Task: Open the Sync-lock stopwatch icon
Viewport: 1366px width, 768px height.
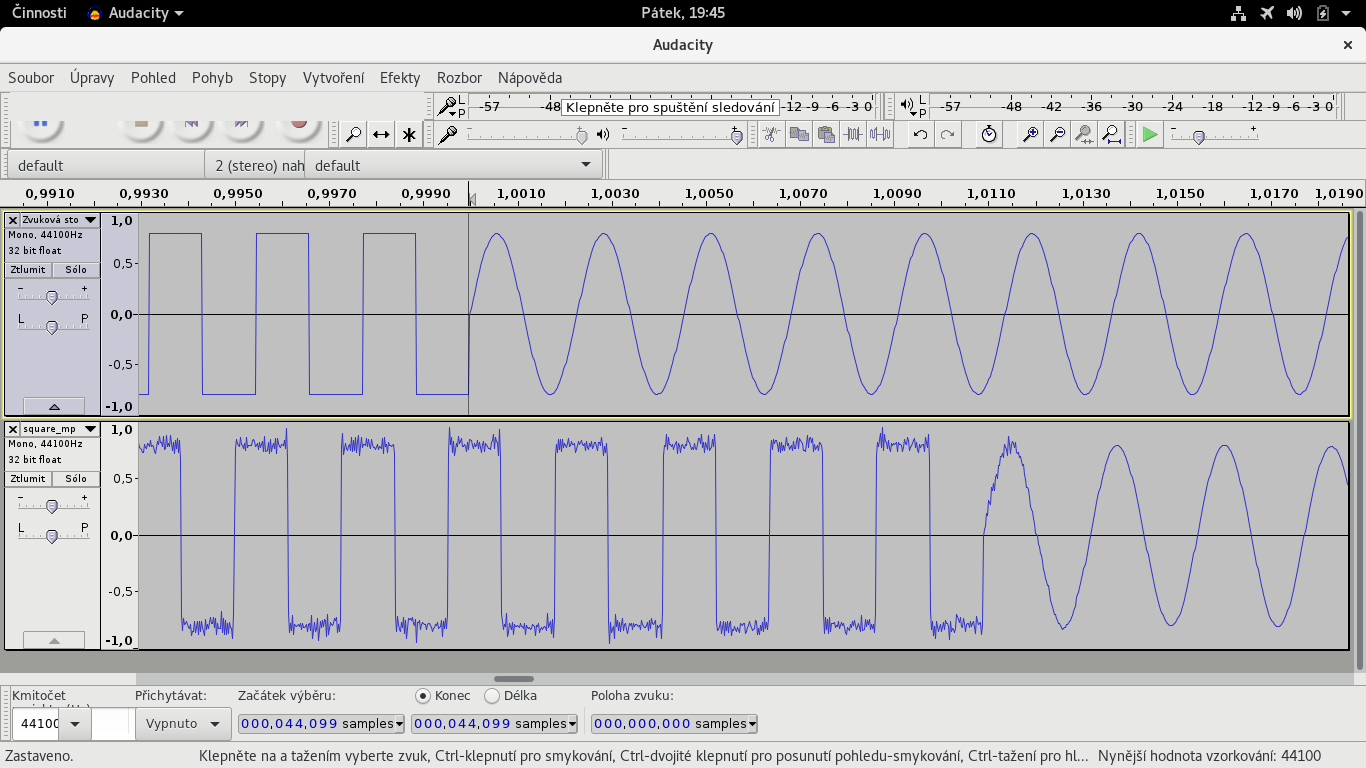Action: click(989, 134)
